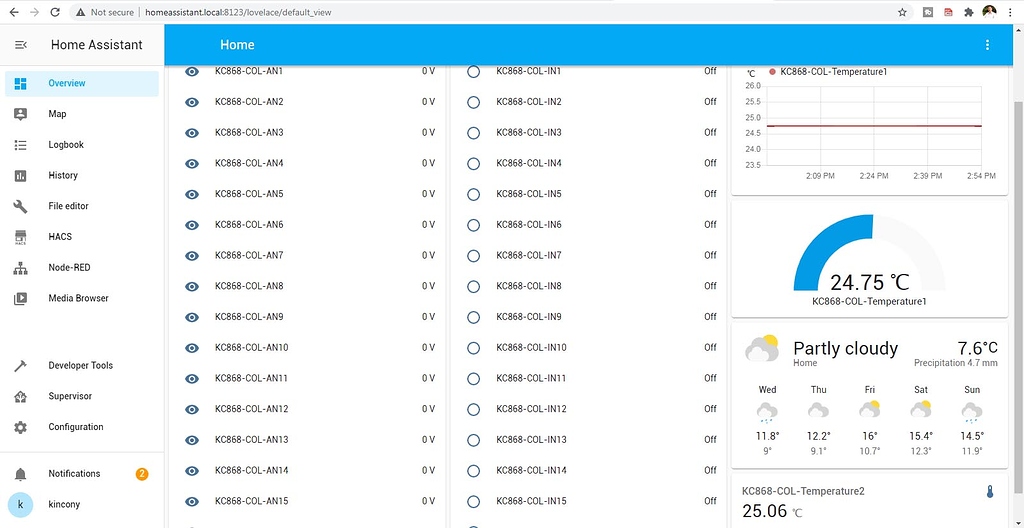The height and width of the screenshot is (528, 1024).
Task: Click the Precipitation 4.7 mm text
Action: click(955, 363)
